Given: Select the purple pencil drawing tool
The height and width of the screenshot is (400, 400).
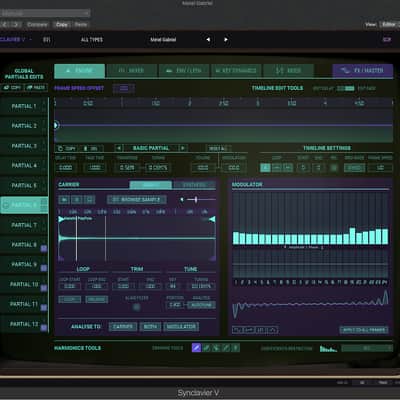Looking at the screenshot, I should 196,348.
